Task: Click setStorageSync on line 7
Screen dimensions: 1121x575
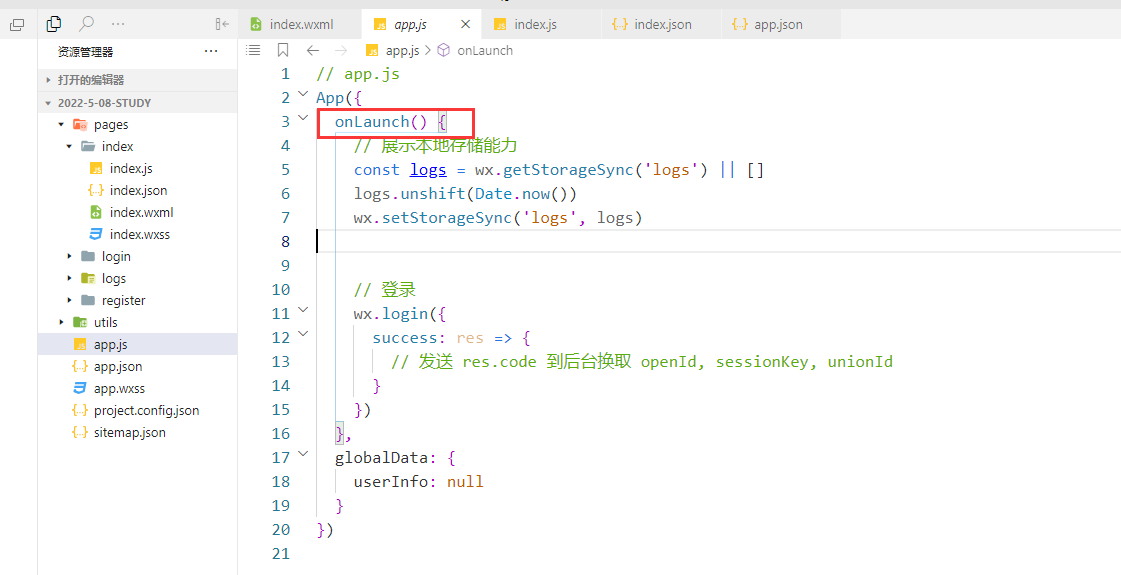Action: [447, 218]
